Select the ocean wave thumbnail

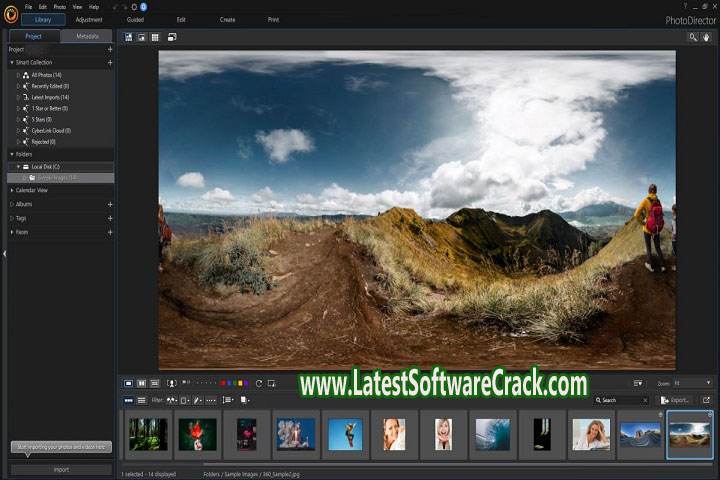pyautogui.click(x=493, y=434)
